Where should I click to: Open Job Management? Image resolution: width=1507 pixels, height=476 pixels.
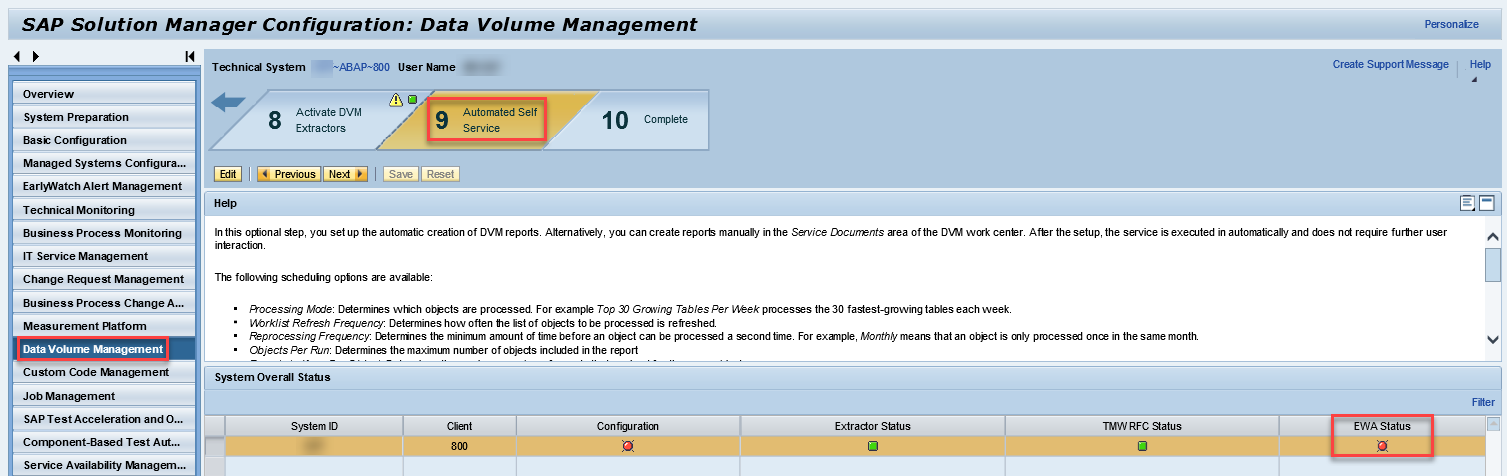tap(103, 396)
